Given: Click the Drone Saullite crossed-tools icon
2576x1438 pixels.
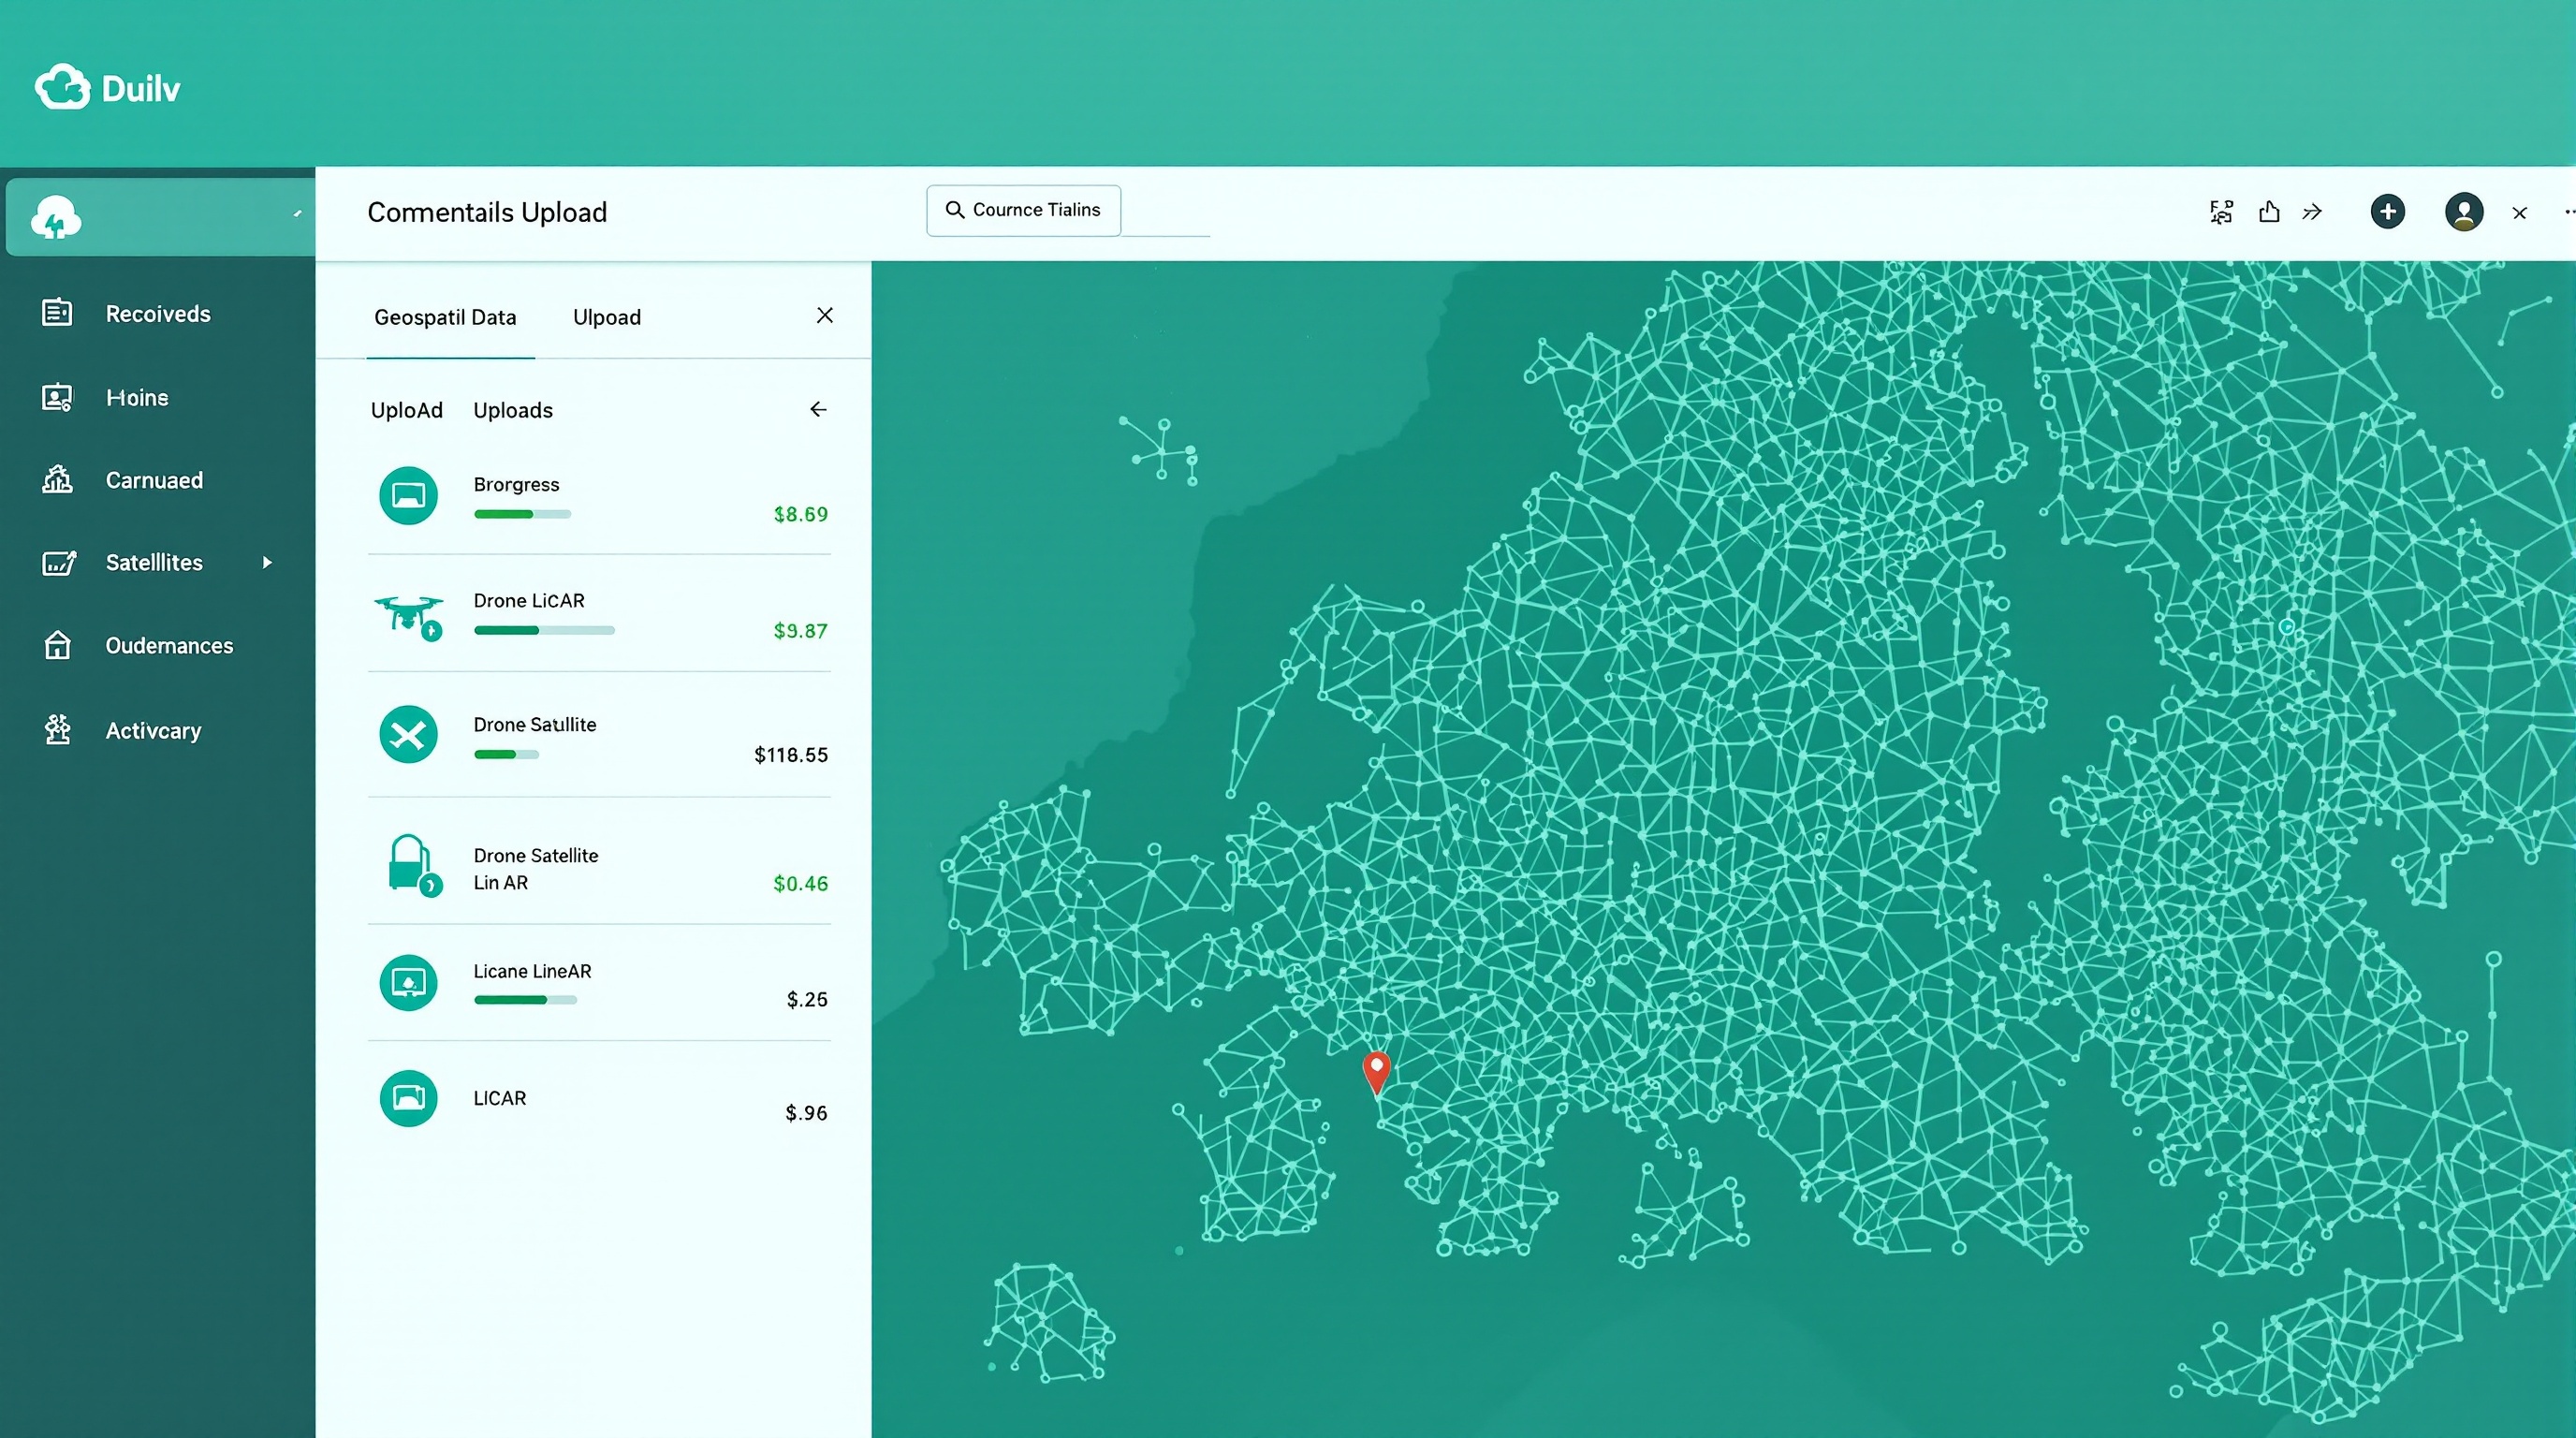Looking at the screenshot, I should pos(408,735).
